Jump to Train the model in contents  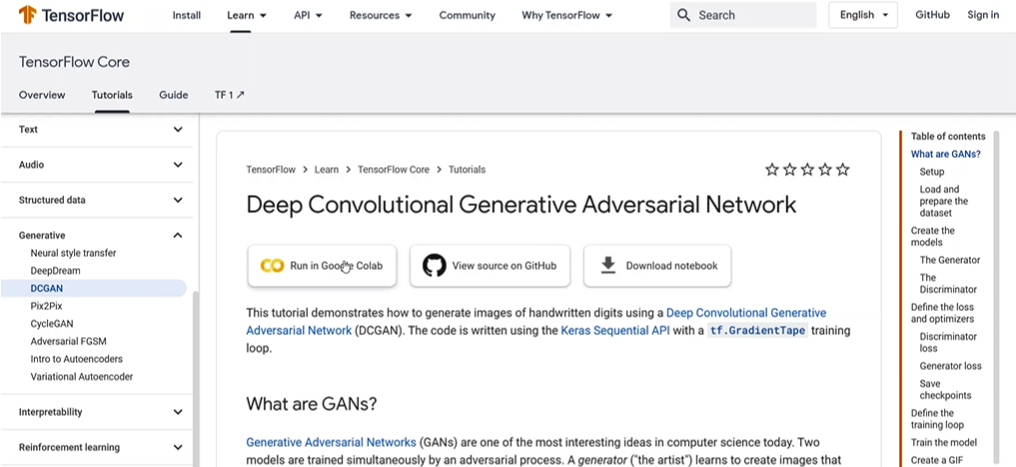[x=943, y=442]
